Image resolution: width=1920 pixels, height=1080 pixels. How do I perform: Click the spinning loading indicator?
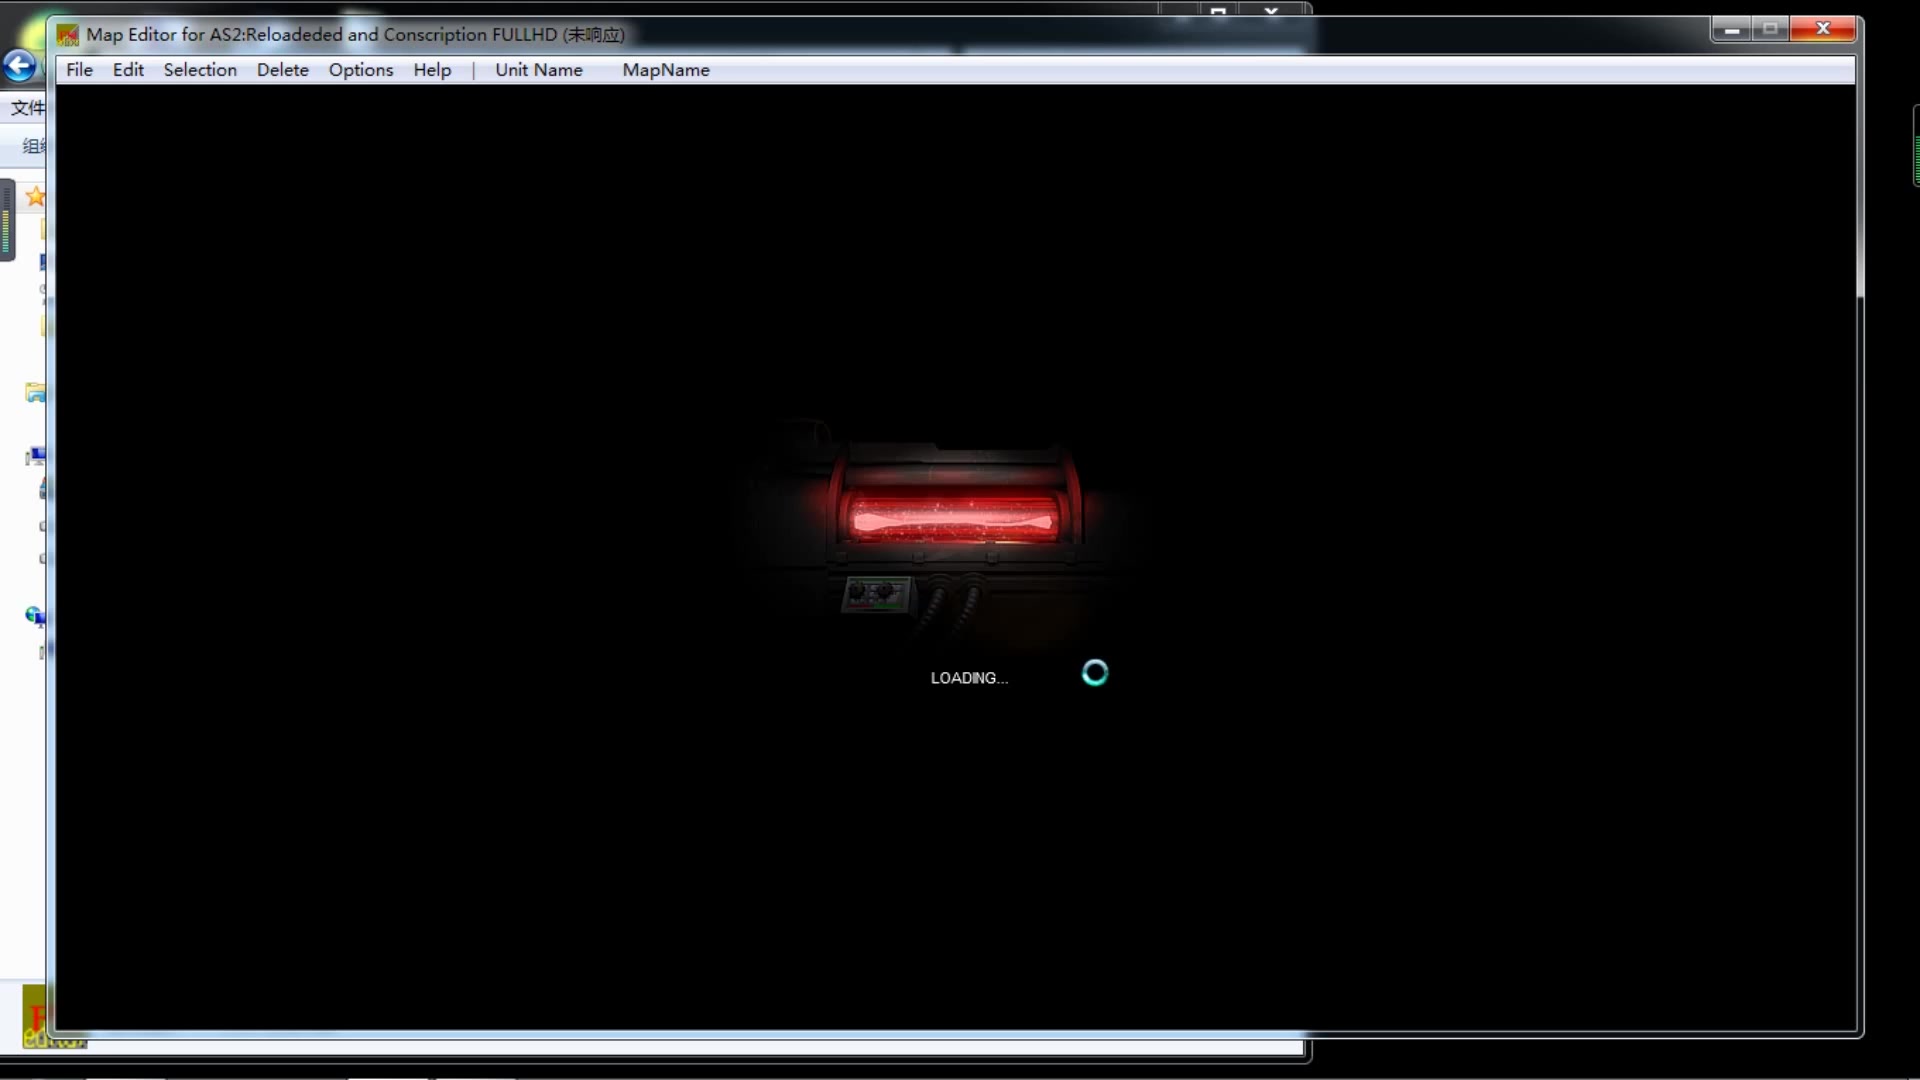(1095, 673)
